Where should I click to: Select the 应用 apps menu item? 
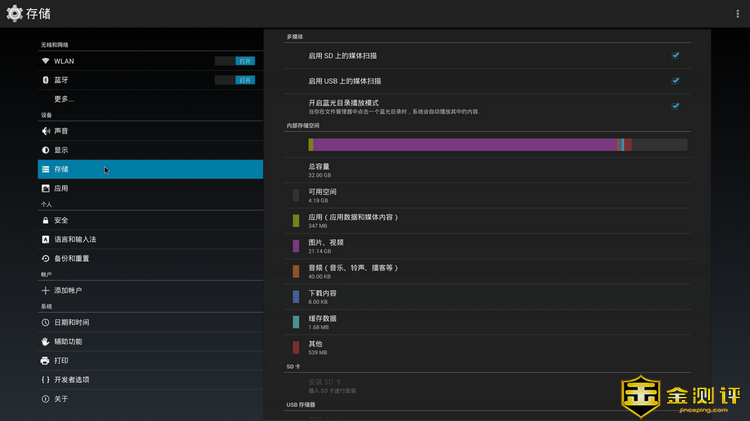(62, 188)
